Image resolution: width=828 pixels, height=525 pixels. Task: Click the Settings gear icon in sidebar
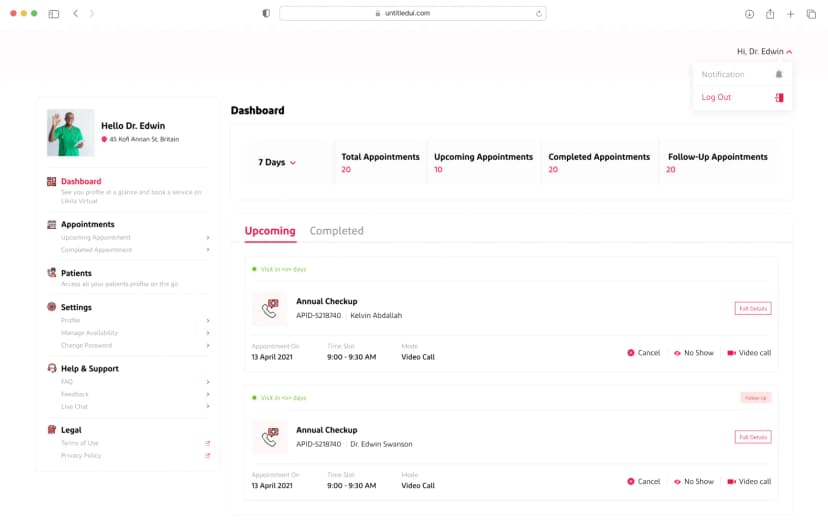[x=51, y=307]
